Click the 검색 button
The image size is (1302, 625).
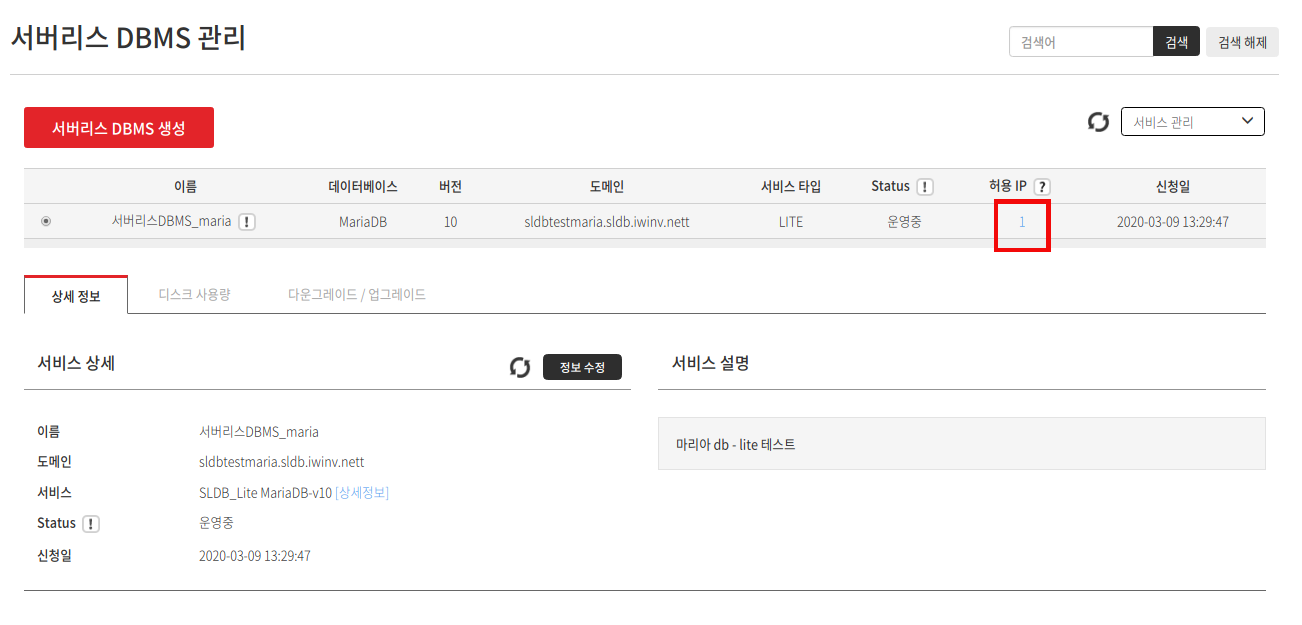coord(1177,42)
